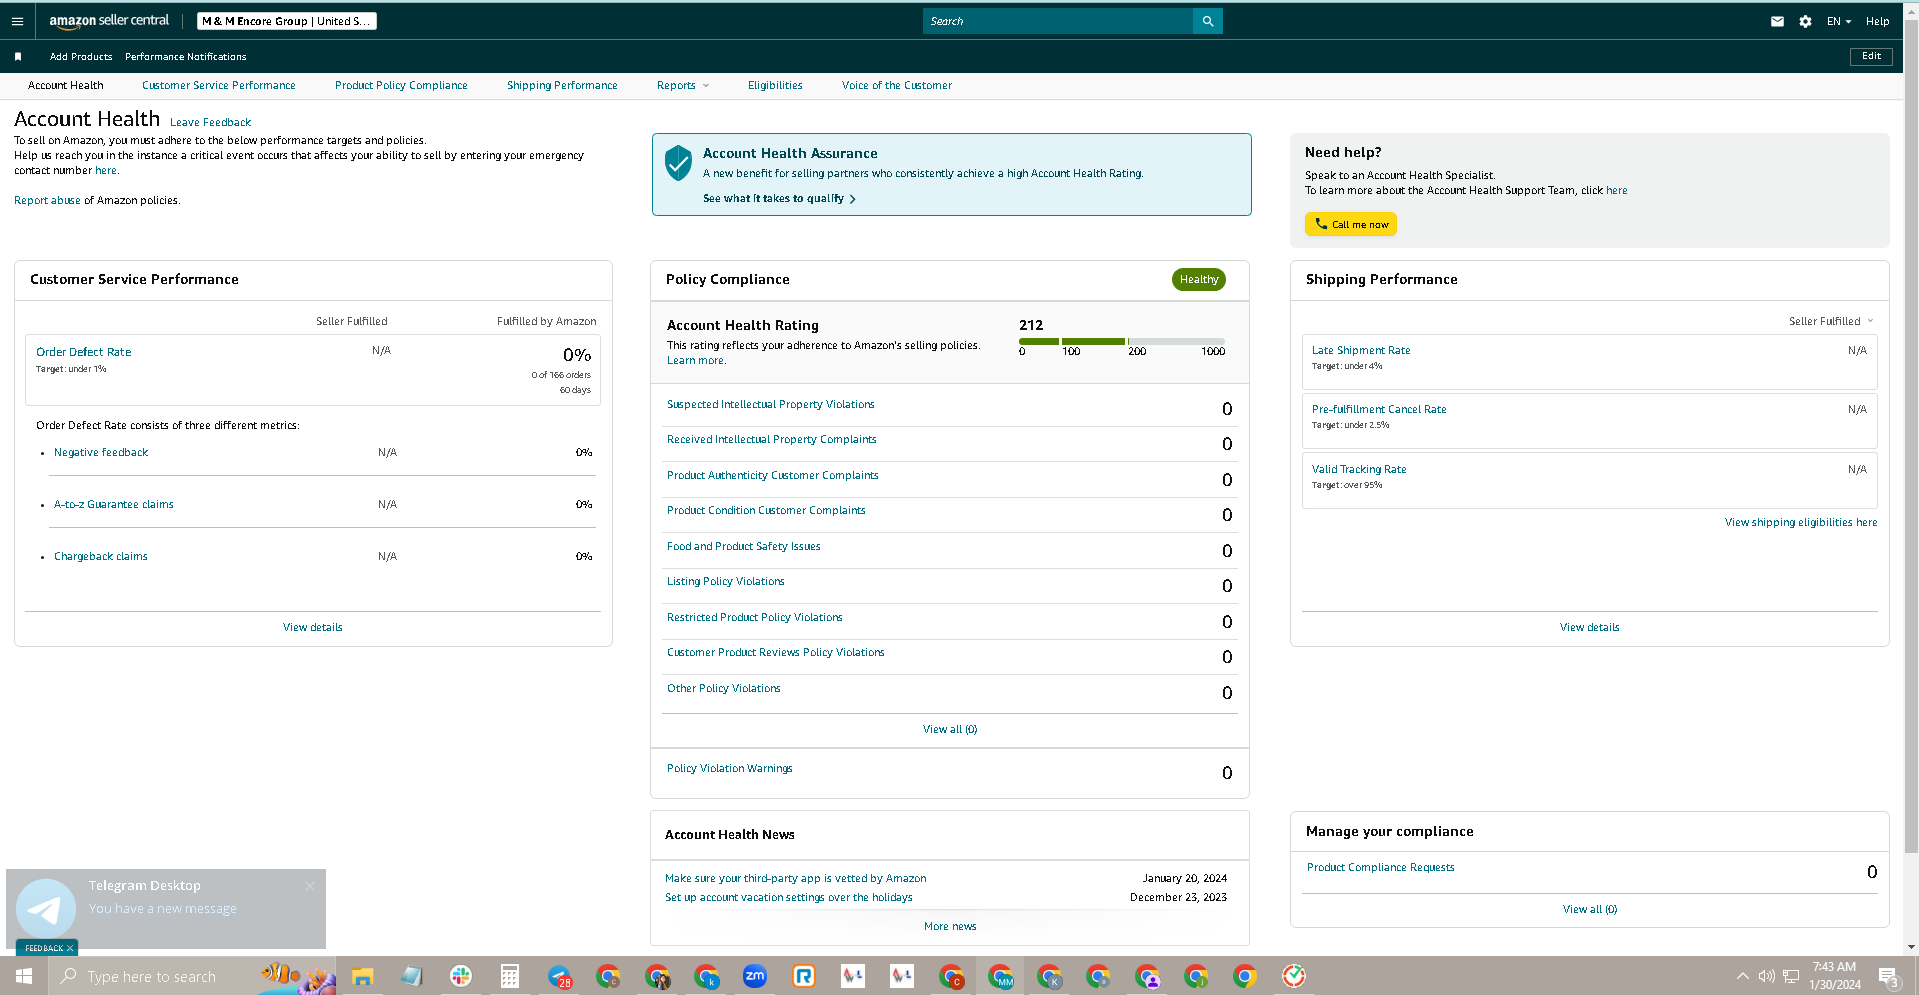1919x995 pixels.
Task: Open Voice of the Customer tab
Action: pyautogui.click(x=897, y=86)
